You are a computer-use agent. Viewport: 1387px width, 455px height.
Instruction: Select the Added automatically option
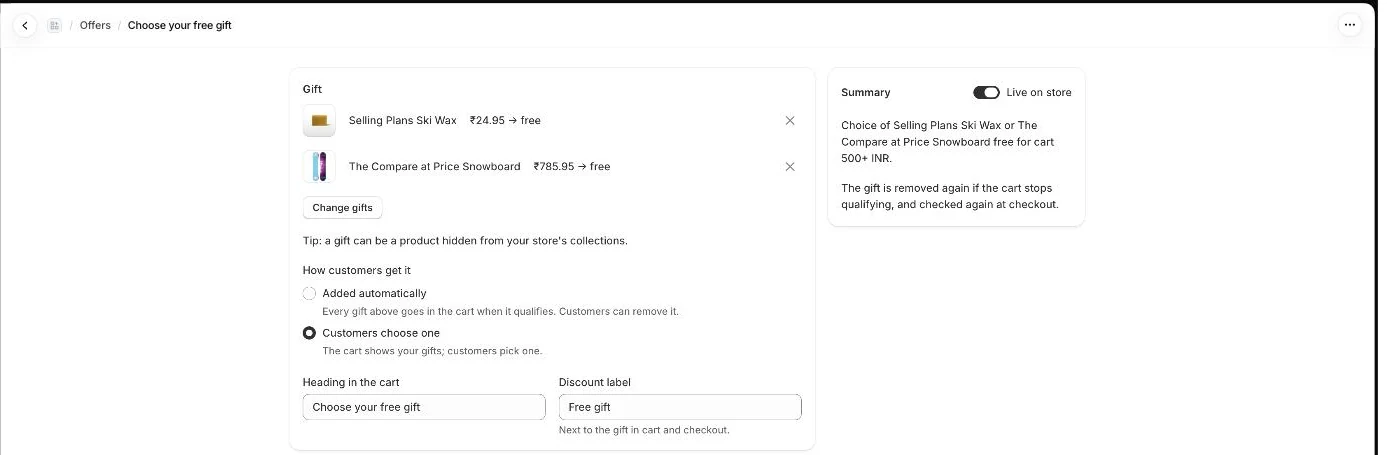click(309, 294)
